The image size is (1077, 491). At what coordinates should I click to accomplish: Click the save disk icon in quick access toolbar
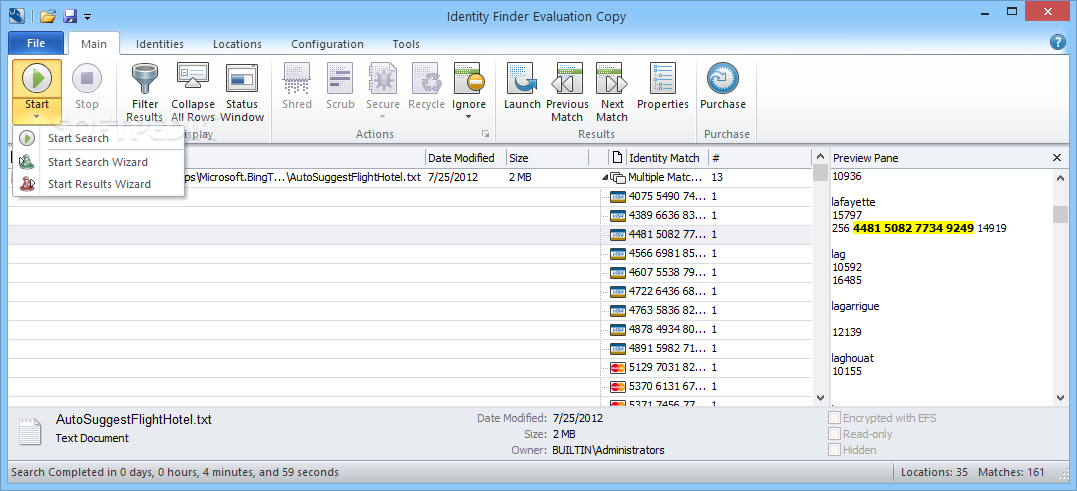(69, 15)
